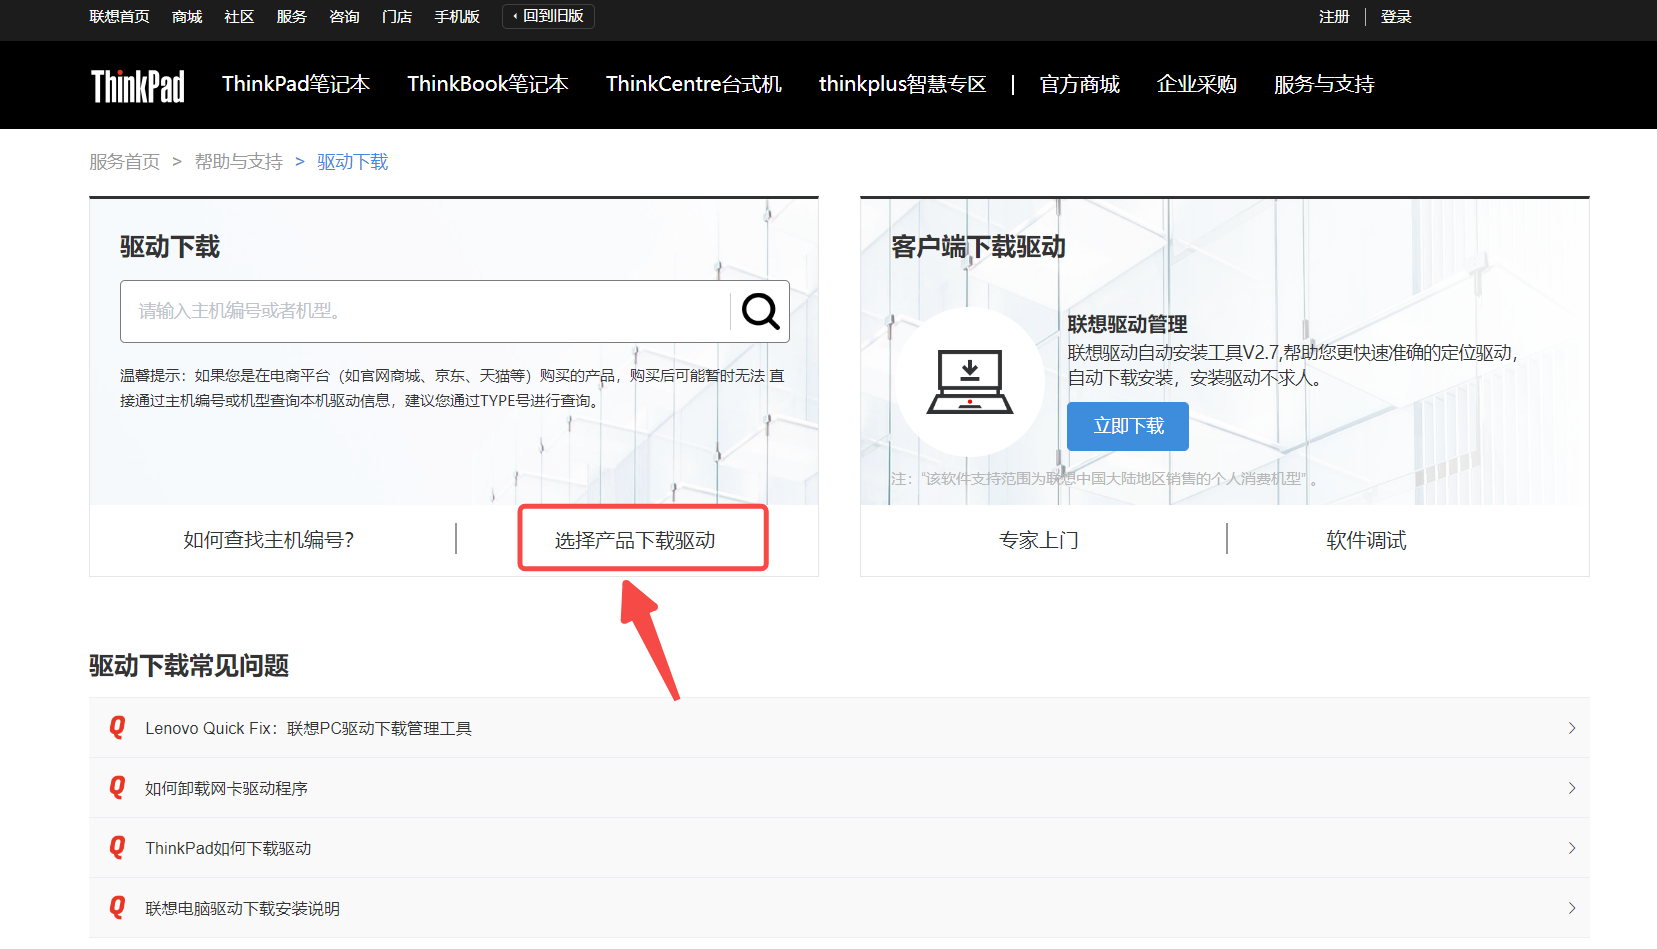Click the Q icon beside ThinkPad如何下载驱动
Image resolution: width=1657 pixels, height=949 pixels.
117,847
